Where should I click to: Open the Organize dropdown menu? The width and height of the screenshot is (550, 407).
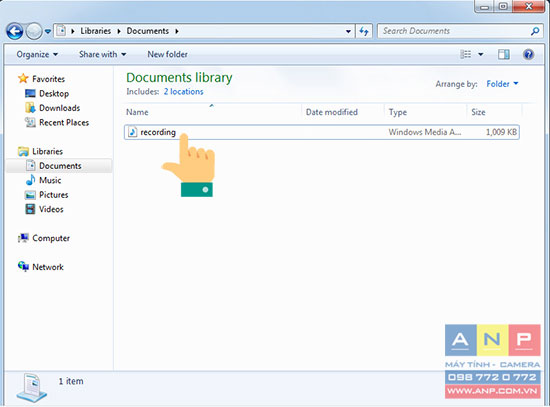[x=37, y=54]
